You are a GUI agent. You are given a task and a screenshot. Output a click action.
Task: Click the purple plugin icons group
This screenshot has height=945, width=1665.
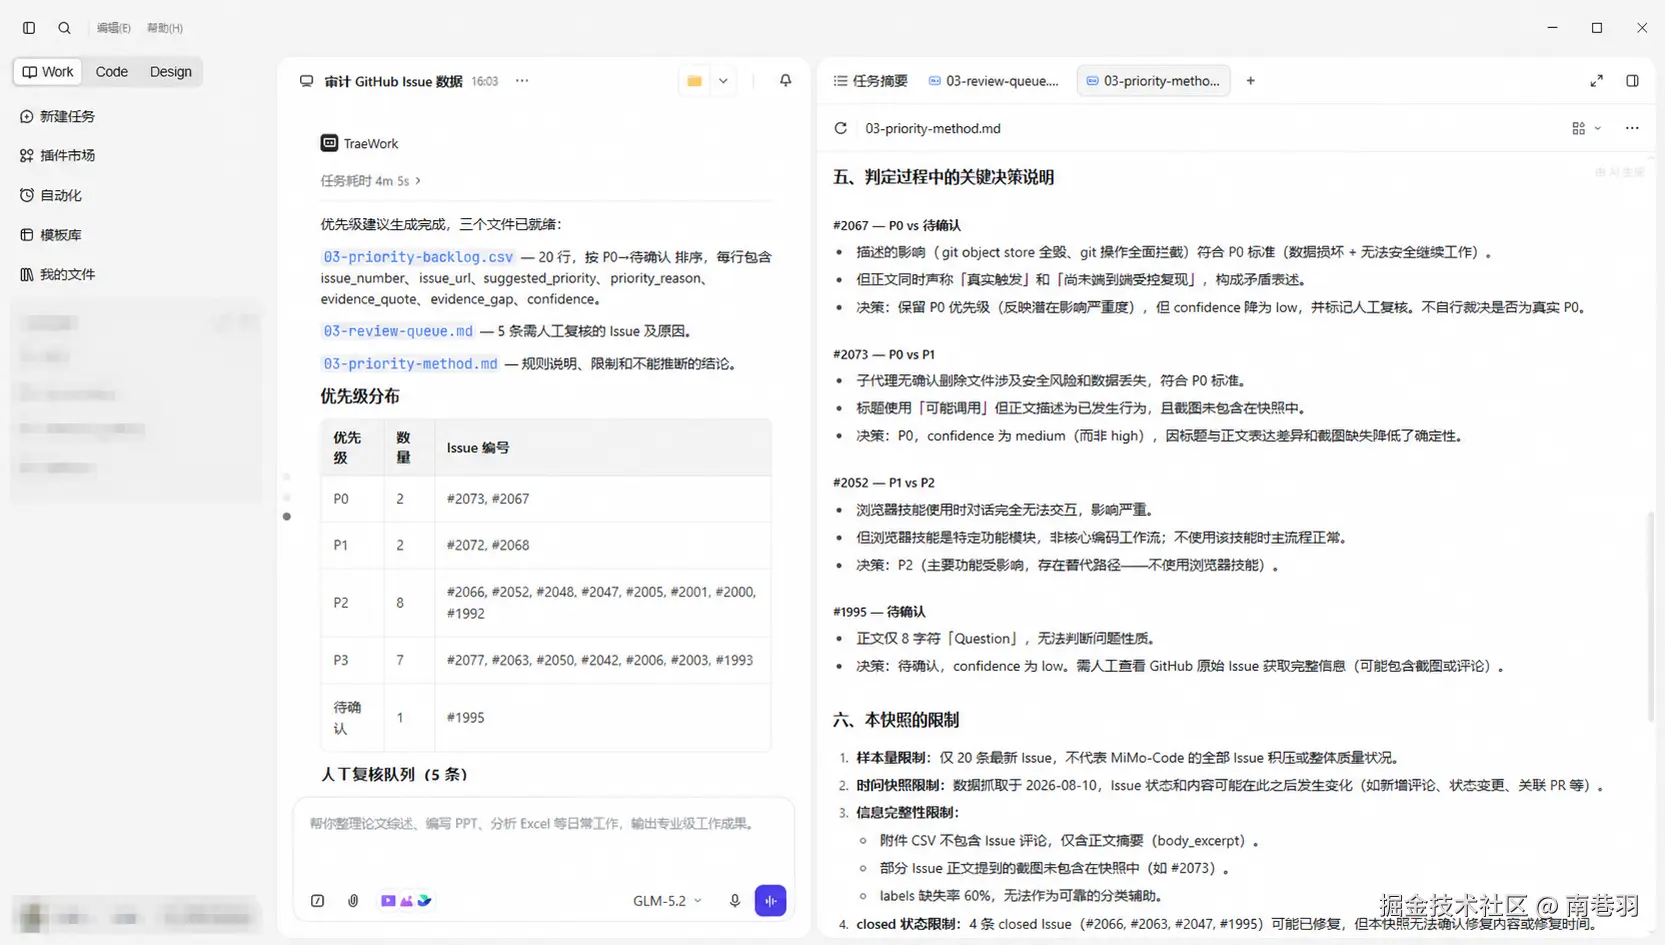tap(406, 901)
